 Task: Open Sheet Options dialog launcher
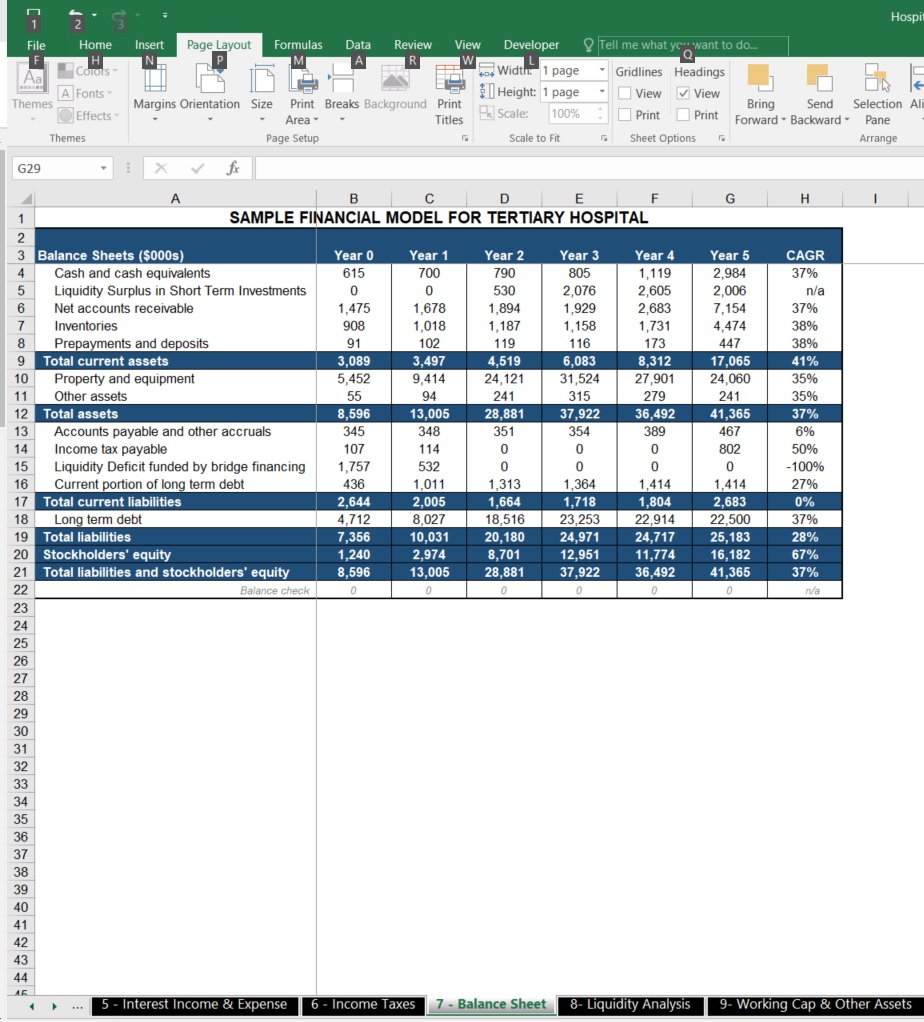point(721,138)
